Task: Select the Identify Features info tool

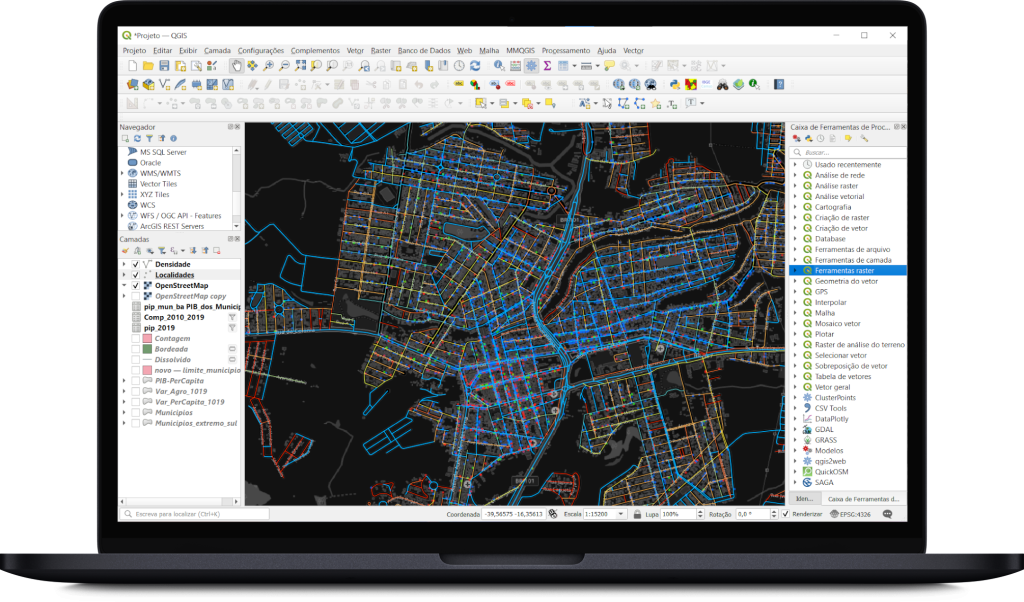Action: (499, 66)
